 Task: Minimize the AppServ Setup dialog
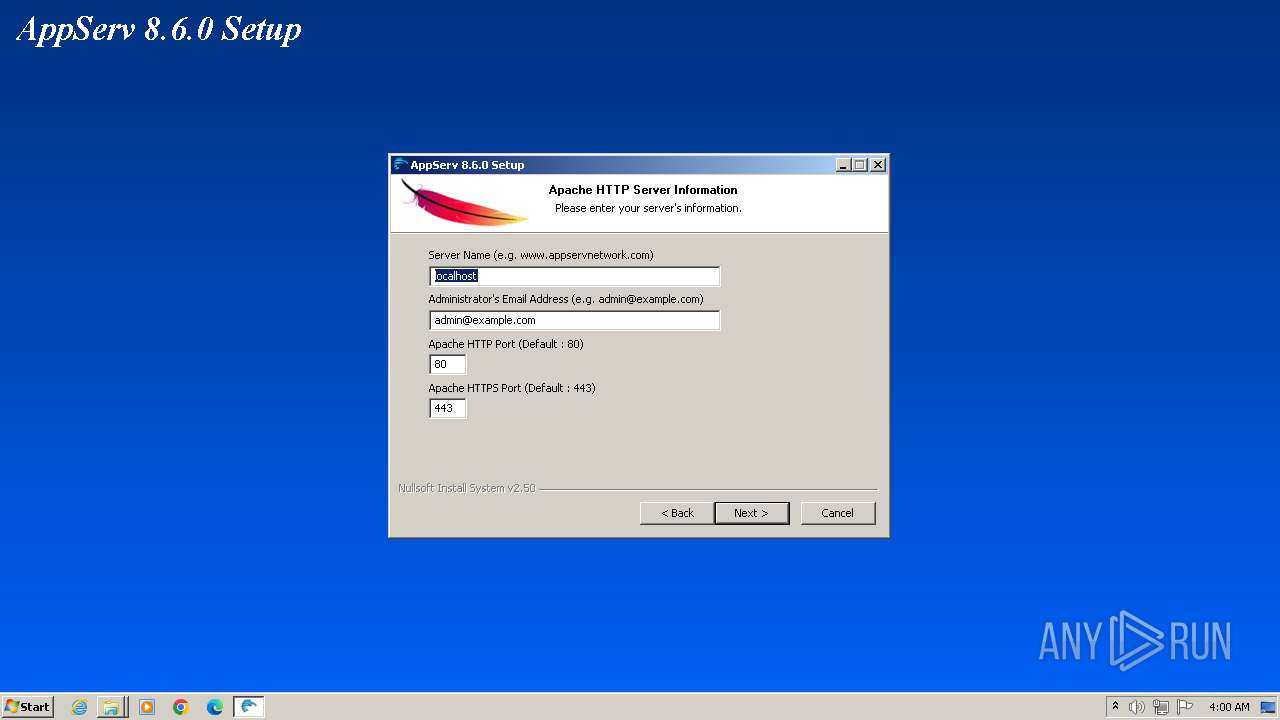[843, 165]
